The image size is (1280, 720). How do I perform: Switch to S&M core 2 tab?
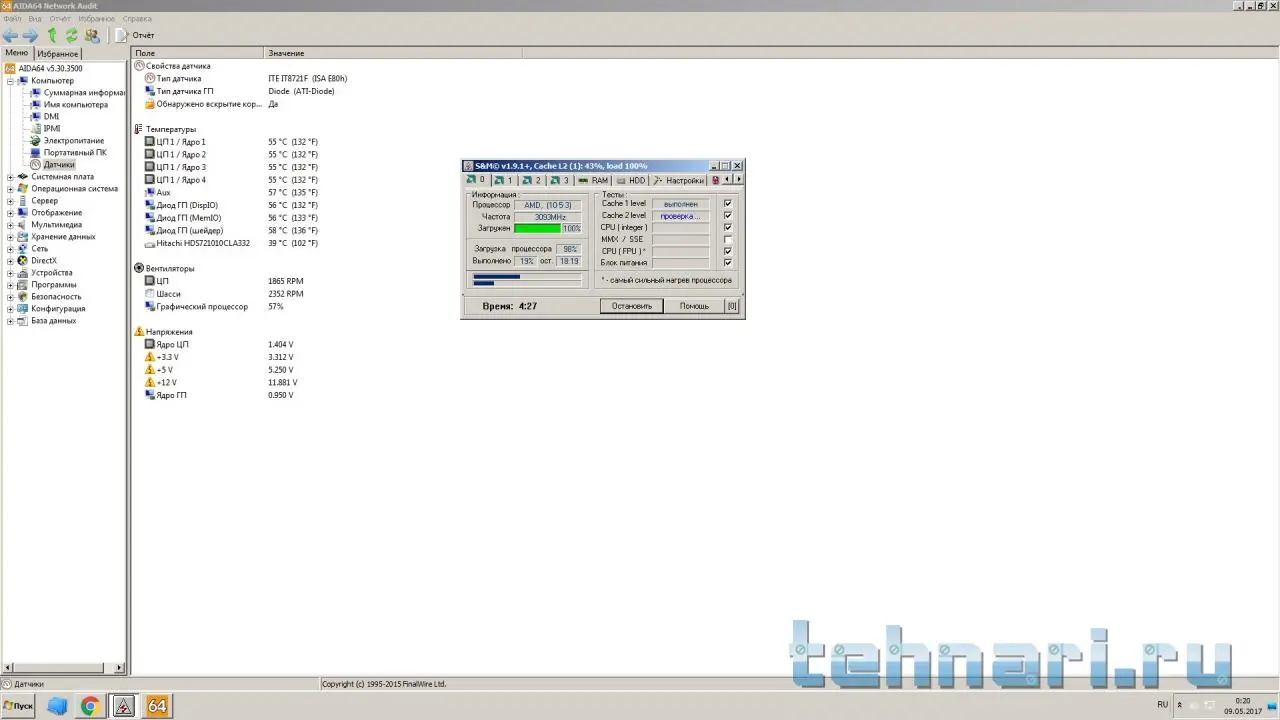pyautogui.click(x=531, y=181)
